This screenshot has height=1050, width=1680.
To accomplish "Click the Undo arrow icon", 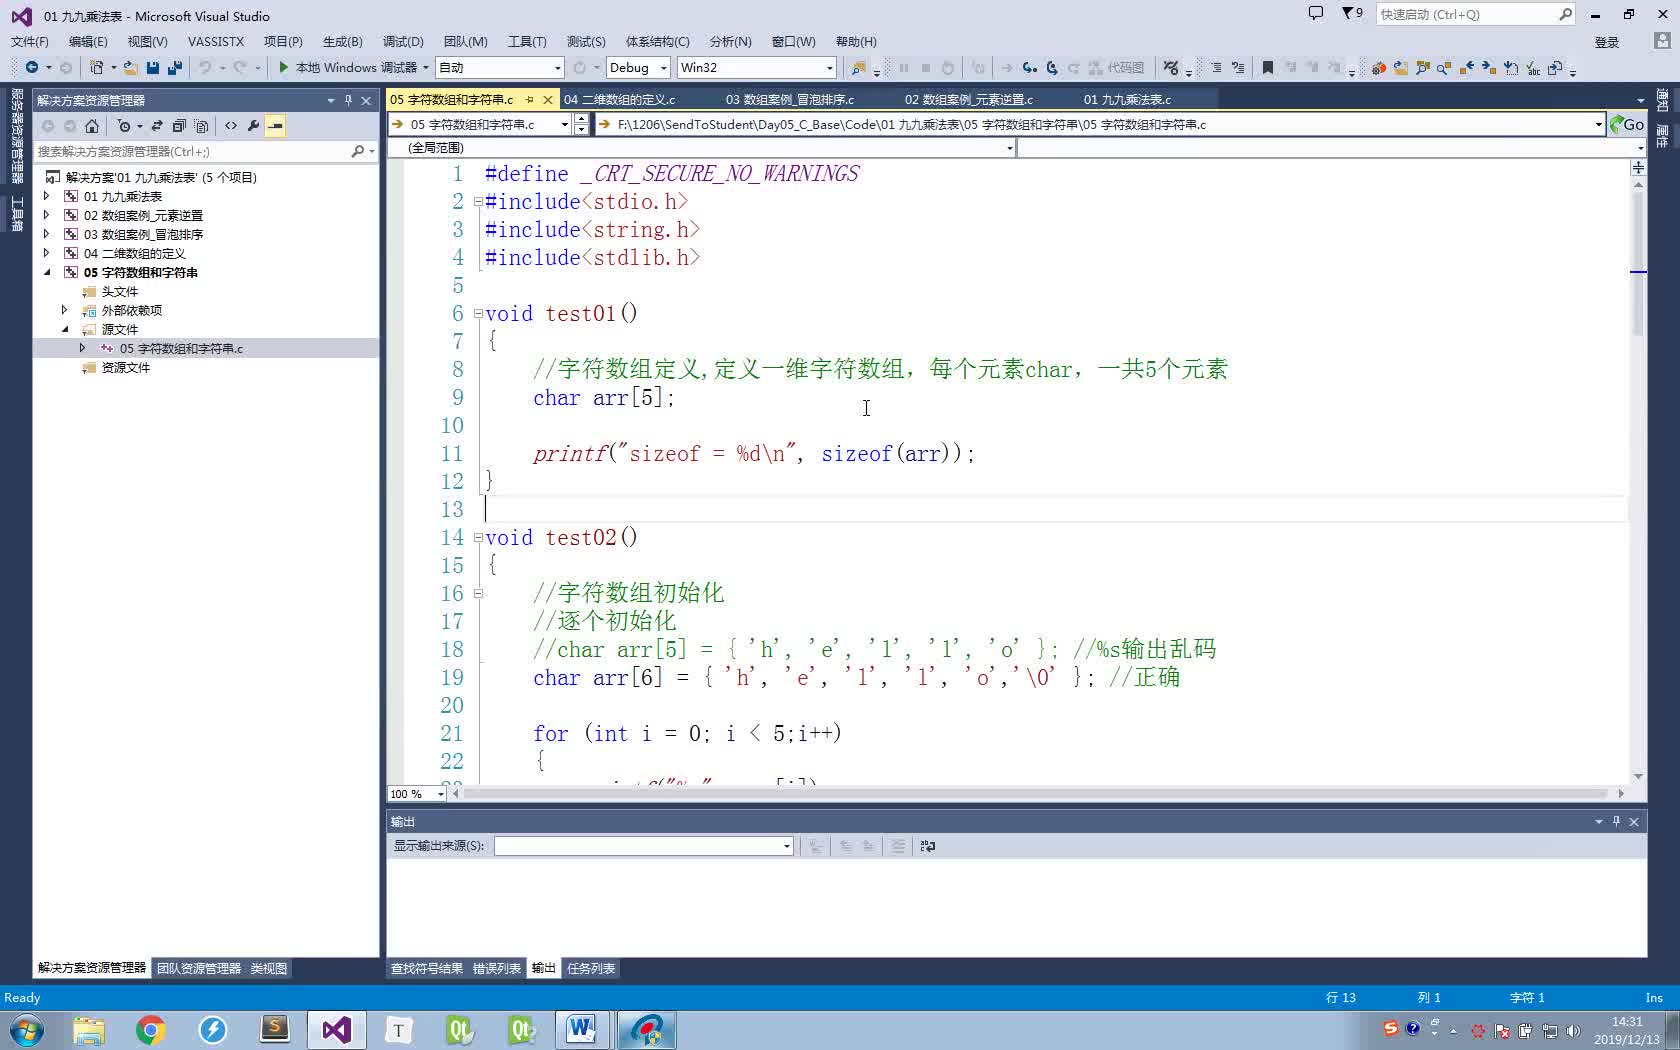I will [x=205, y=67].
